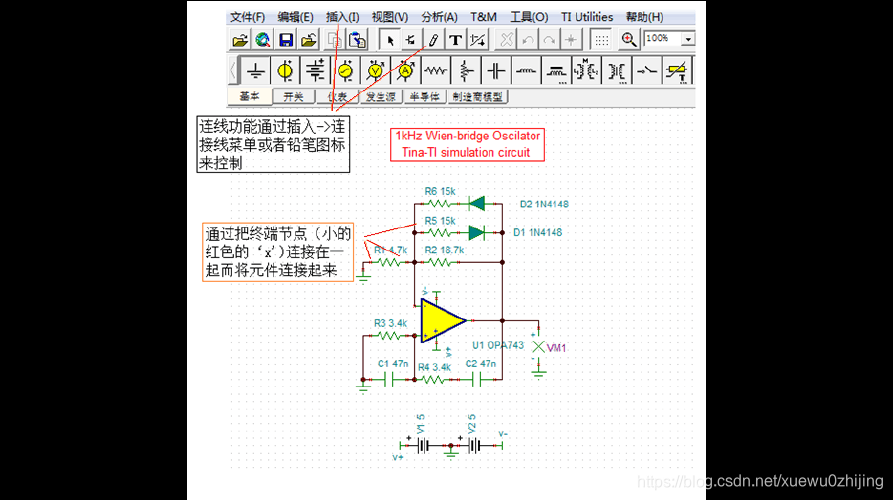Select the VM1 voltage probe

pos(539,347)
